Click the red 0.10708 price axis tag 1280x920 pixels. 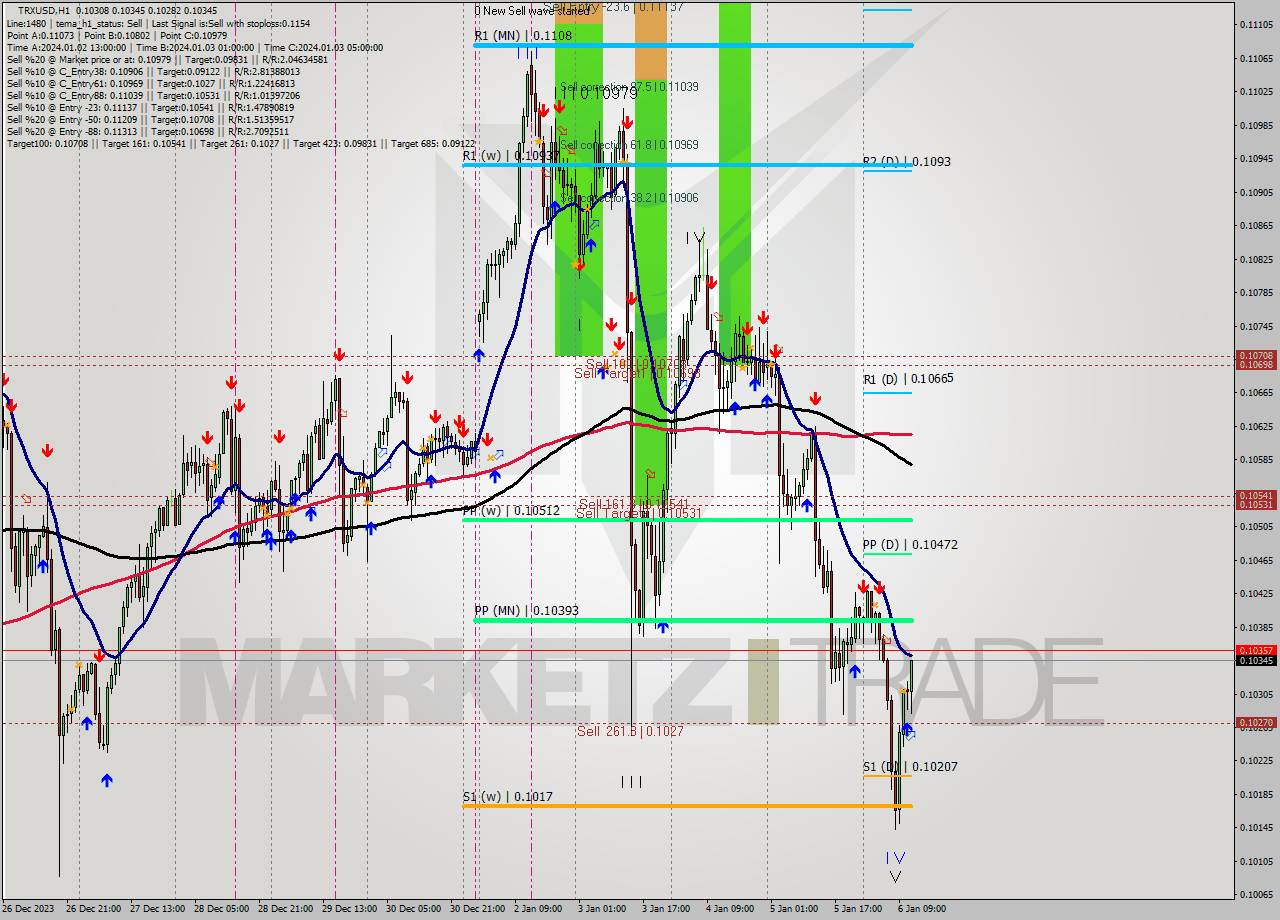(x=1256, y=356)
